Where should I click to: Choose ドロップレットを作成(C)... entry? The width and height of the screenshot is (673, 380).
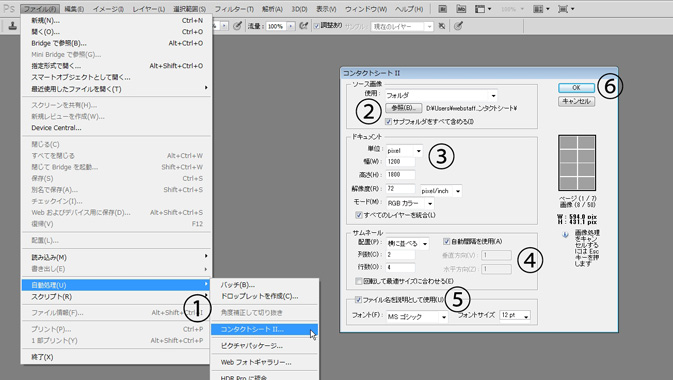pyautogui.click(x=264, y=296)
